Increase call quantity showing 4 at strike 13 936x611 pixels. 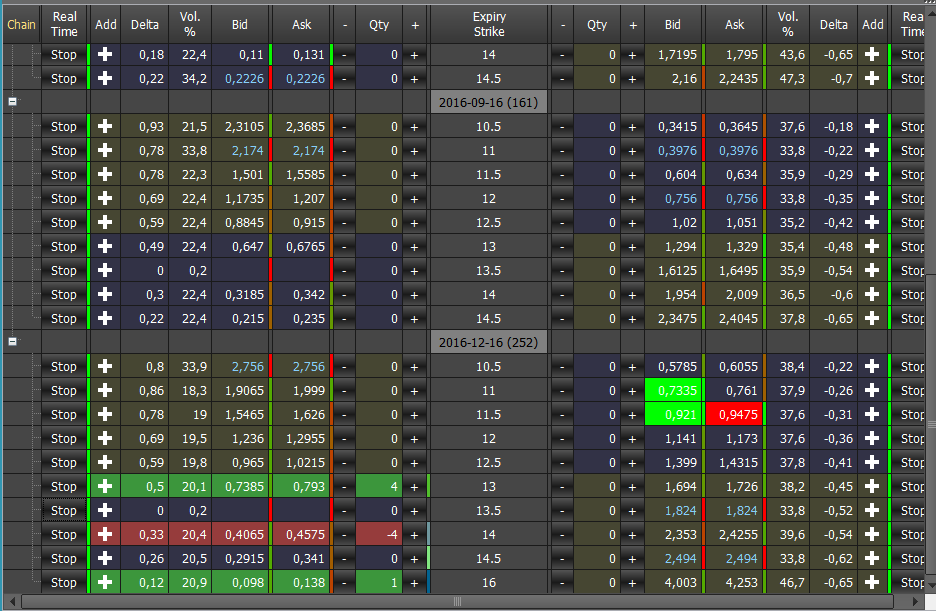(x=414, y=487)
